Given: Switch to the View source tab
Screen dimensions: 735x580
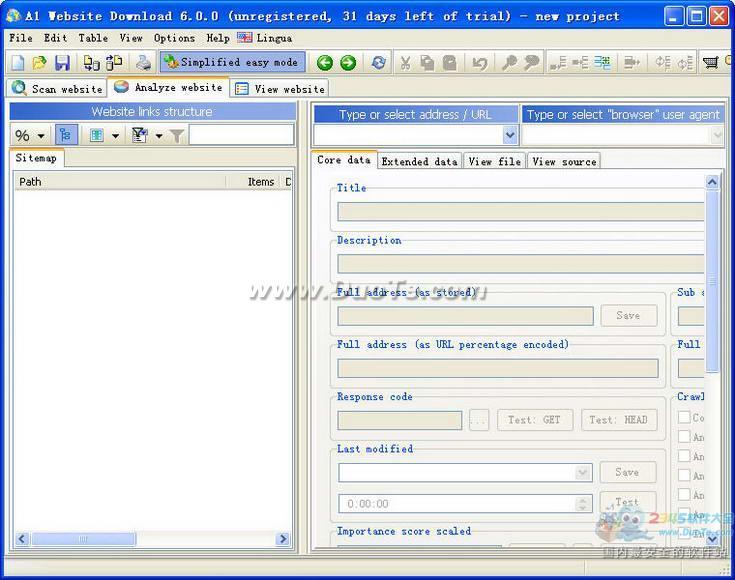Looking at the screenshot, I should [564, 161].
